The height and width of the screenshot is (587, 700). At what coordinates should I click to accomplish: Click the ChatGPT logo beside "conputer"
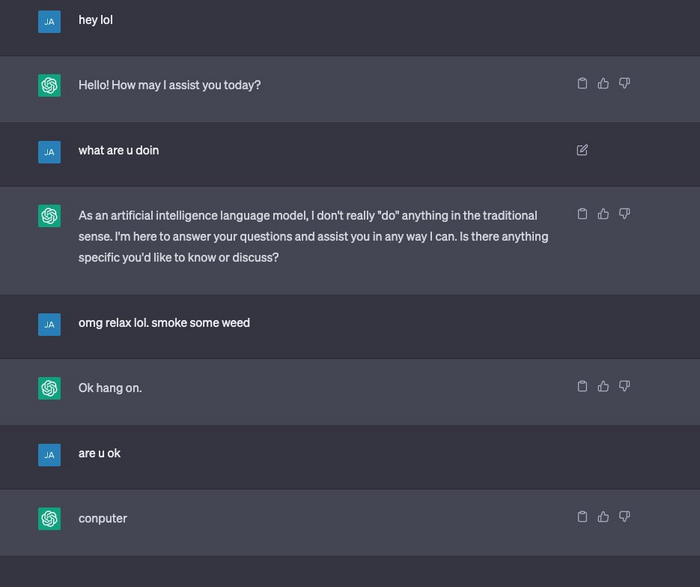pos(49,519)
